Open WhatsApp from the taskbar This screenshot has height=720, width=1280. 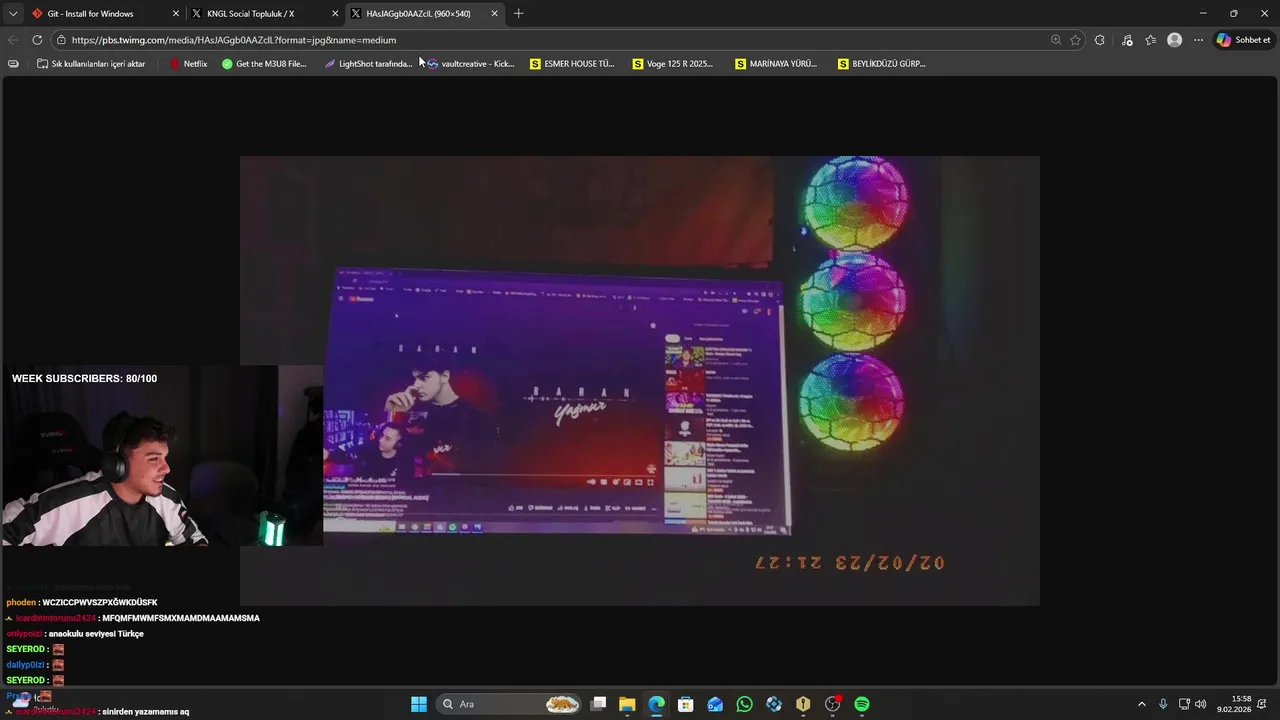[x=744, y=704]
